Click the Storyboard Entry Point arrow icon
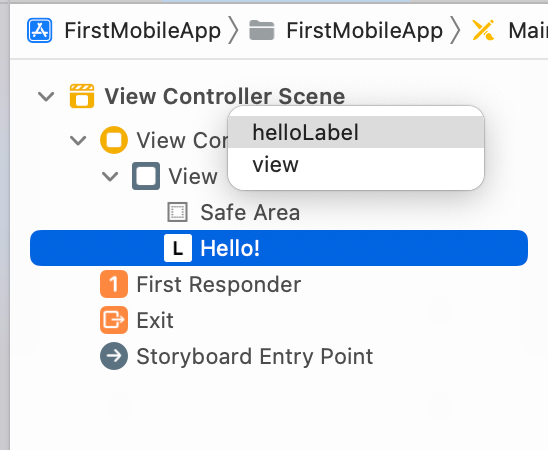The width and height of the screenshot is (548, 450). coord(114,356)
